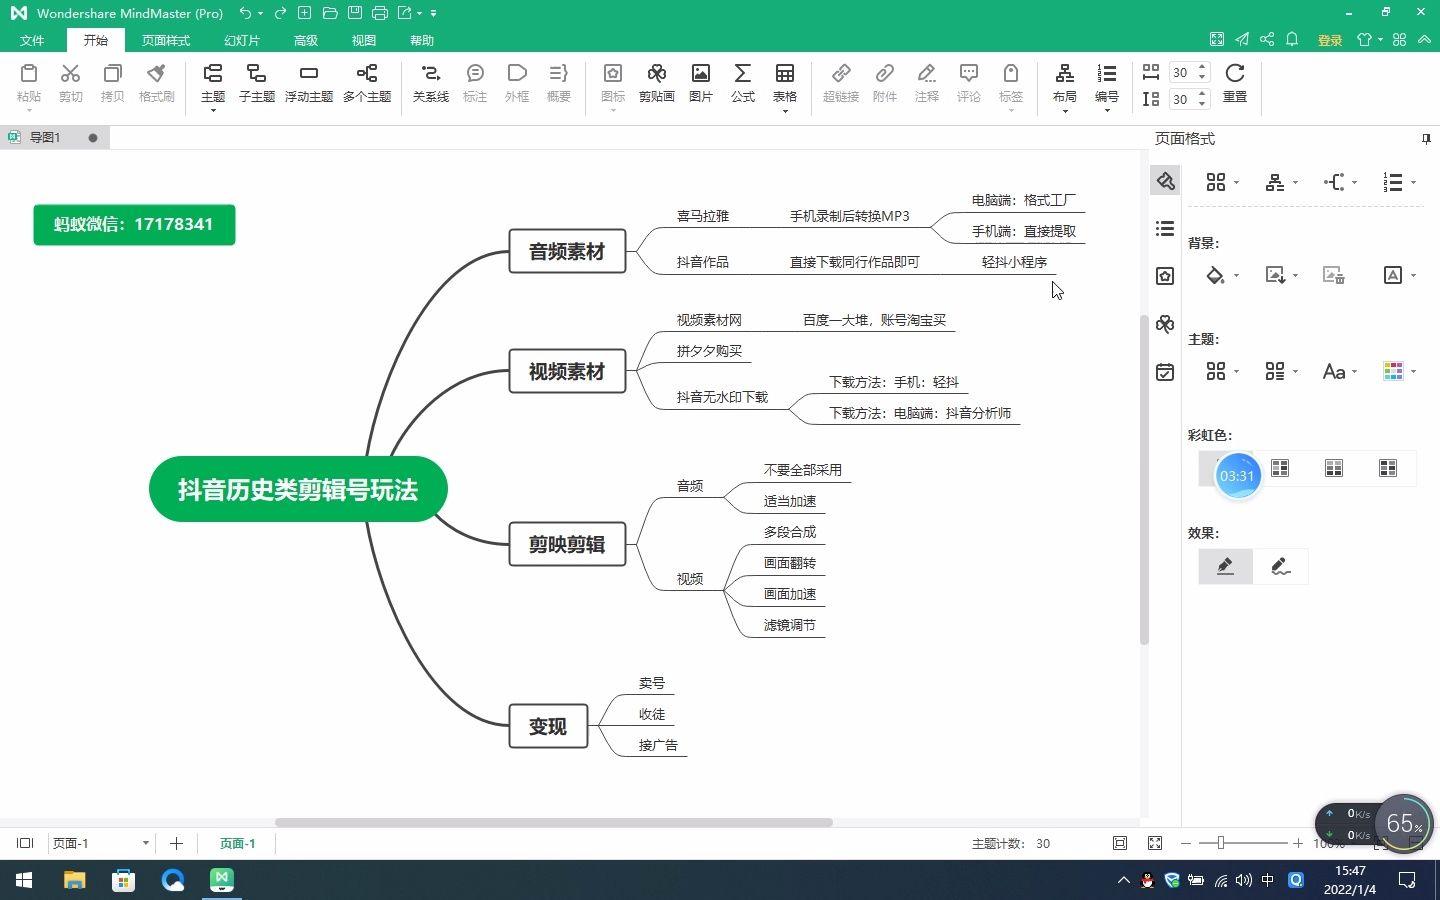
Task: Select the fourth rainbow color option
Action: (x=1388, y=468)
